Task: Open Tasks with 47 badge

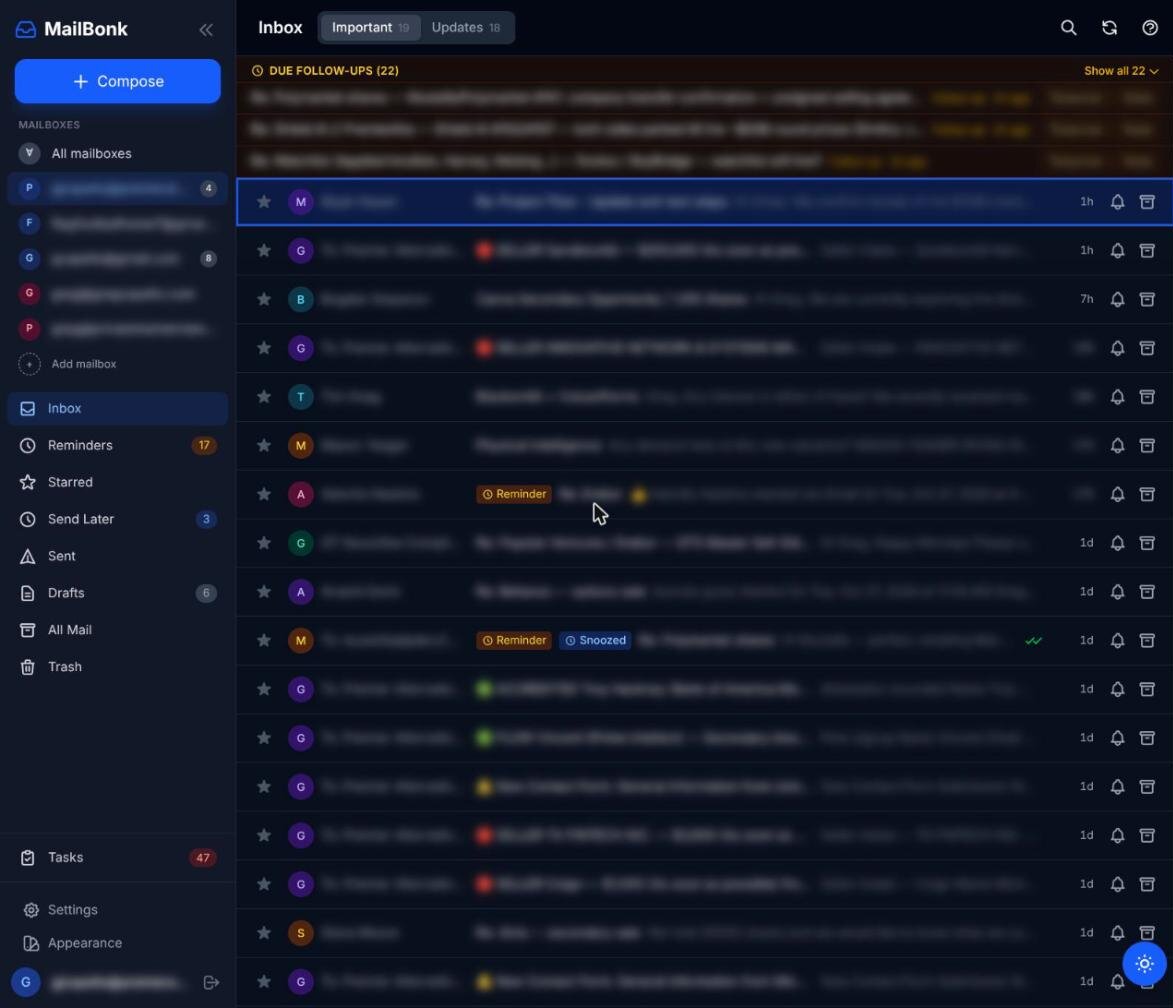Action: [x=117, y=858]
